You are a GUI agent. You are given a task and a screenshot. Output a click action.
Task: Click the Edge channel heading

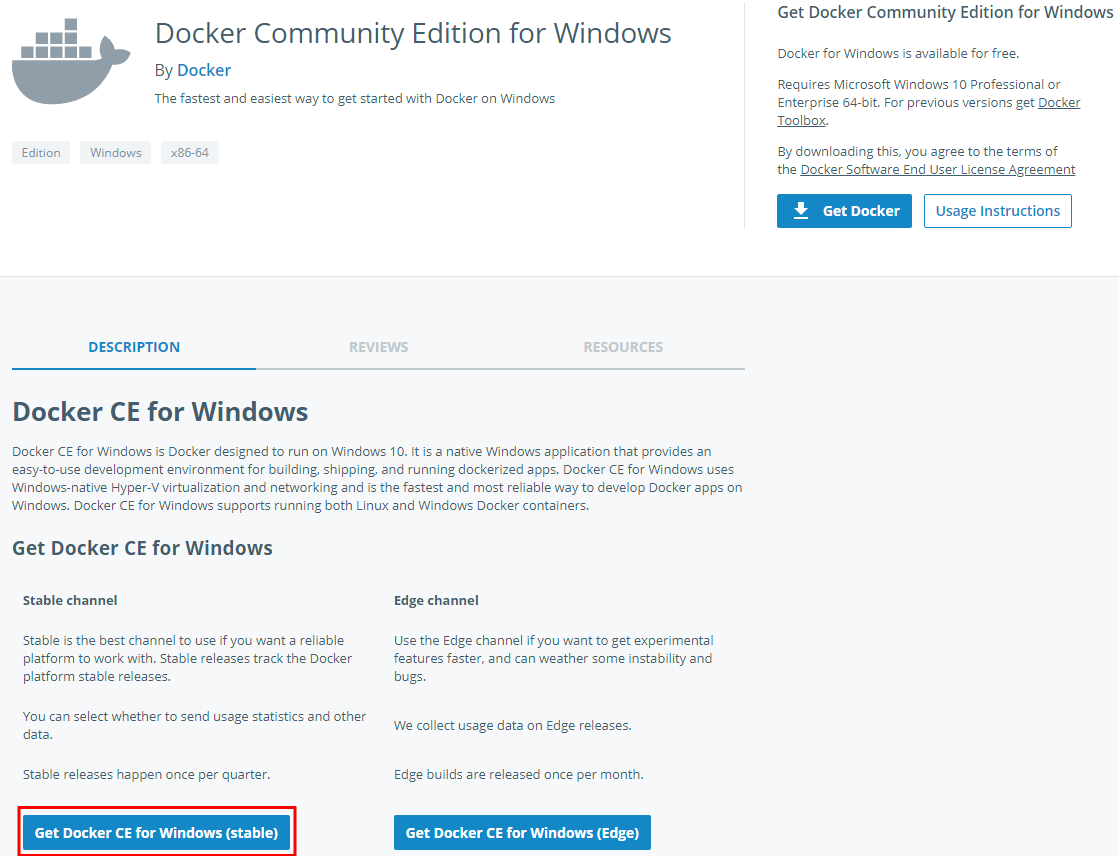436,600
